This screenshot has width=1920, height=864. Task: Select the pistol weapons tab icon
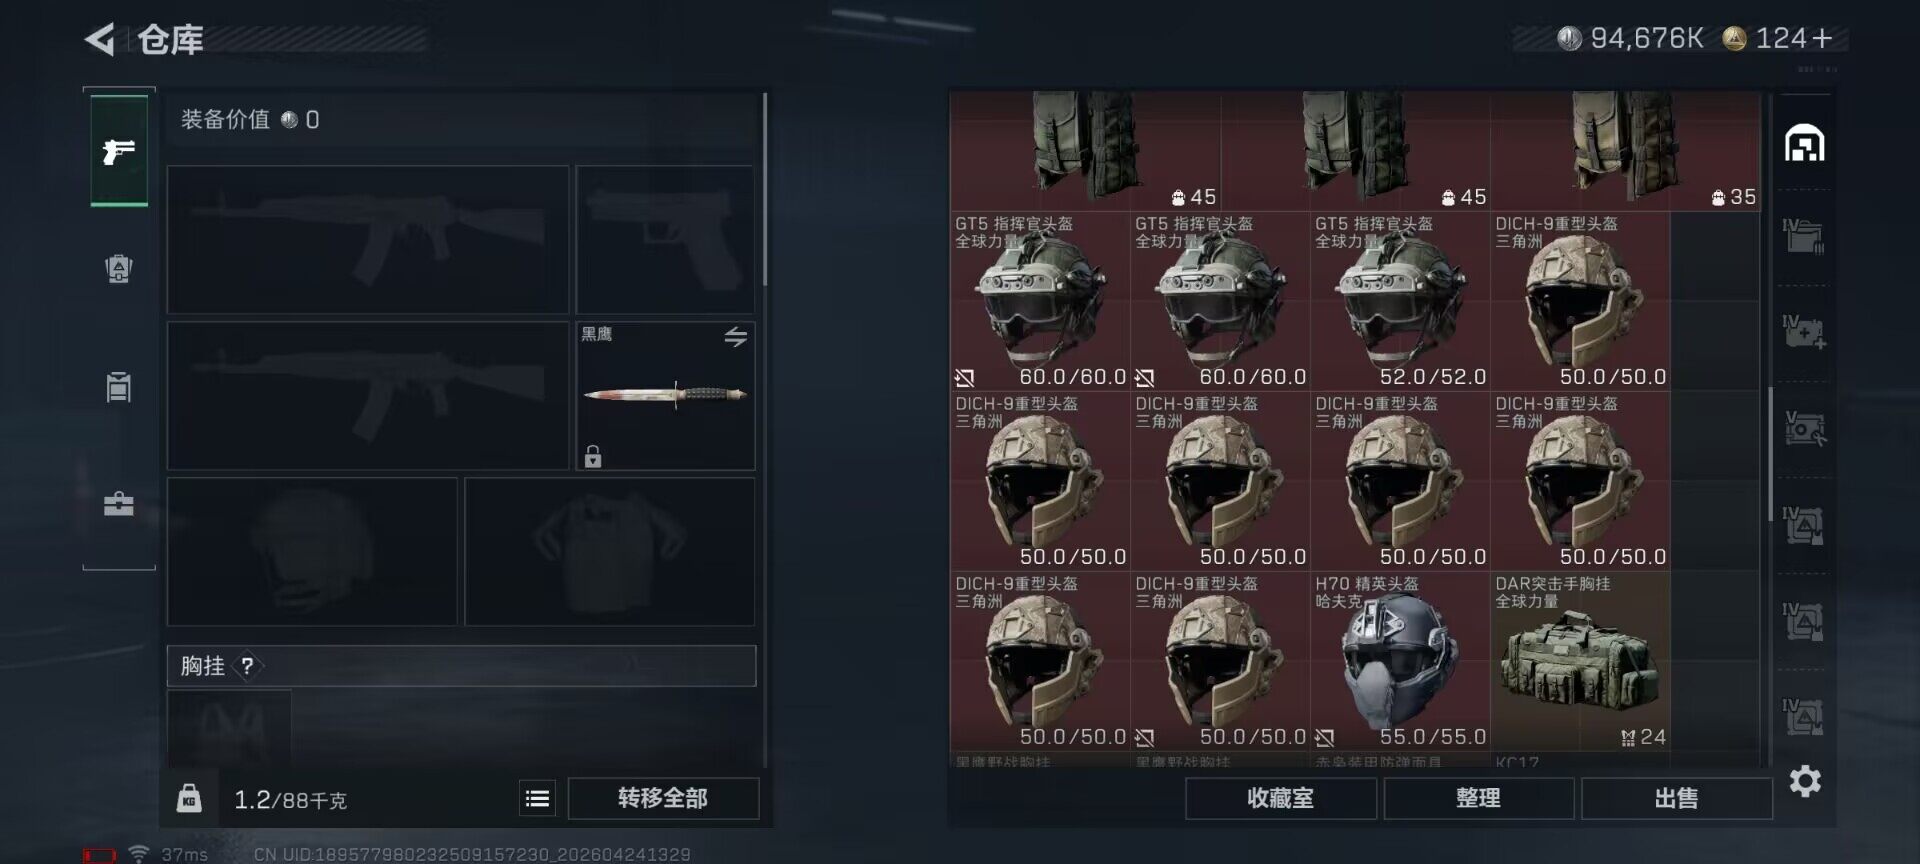119,151
